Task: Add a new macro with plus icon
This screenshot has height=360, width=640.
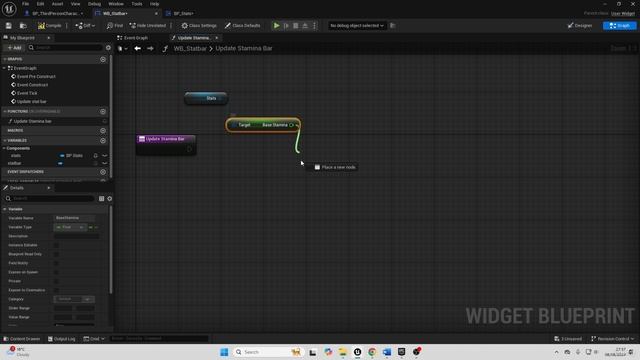Action: (x=103, y=131)
